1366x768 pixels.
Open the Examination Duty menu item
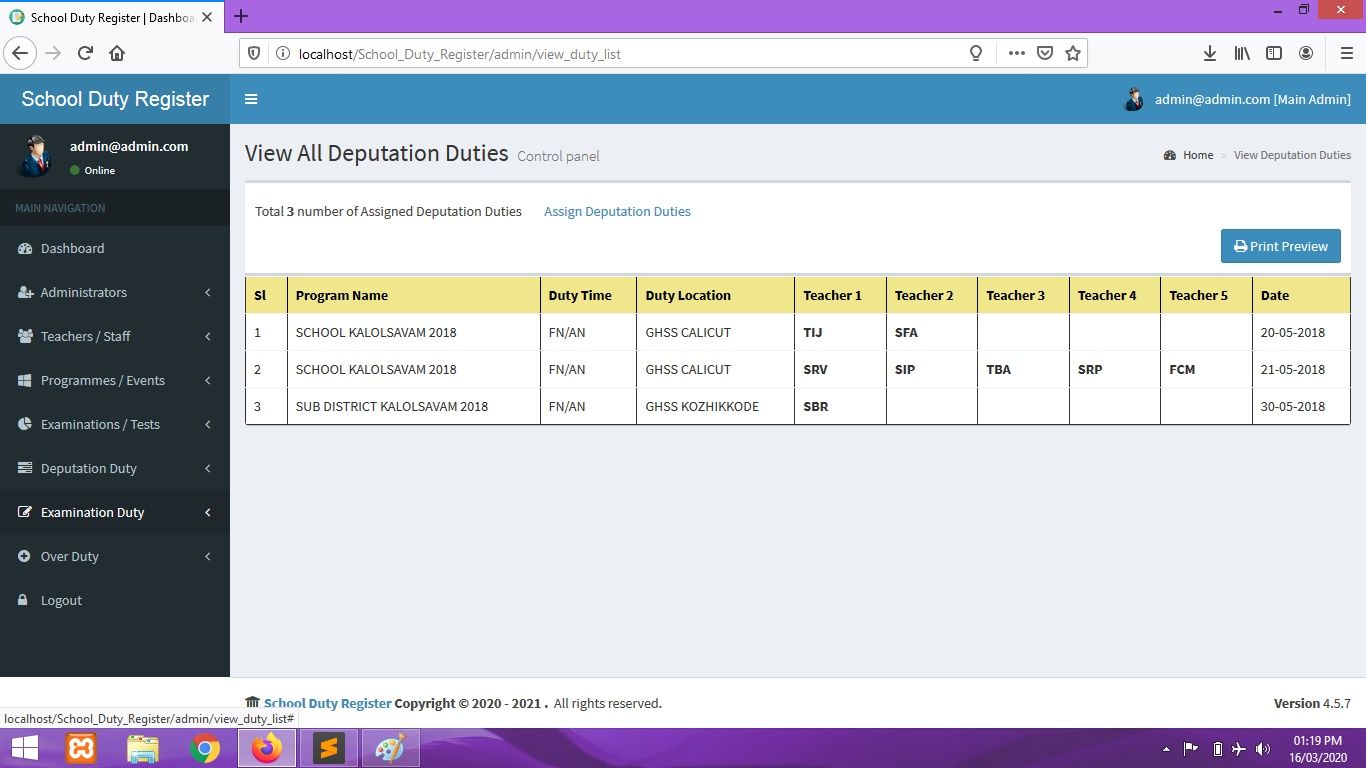click(x=92, y=513)
